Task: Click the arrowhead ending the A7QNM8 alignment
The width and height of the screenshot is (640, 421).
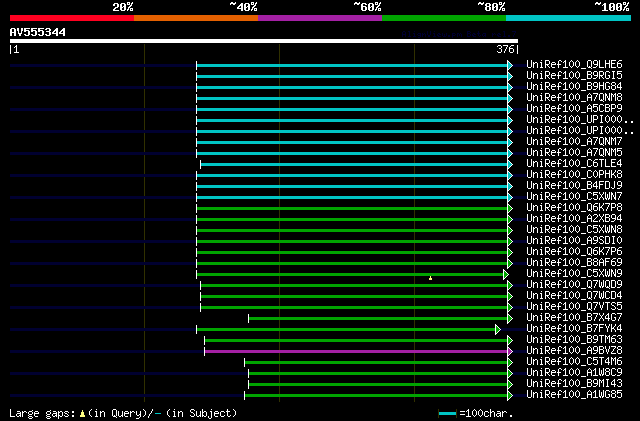Action: 510,98
